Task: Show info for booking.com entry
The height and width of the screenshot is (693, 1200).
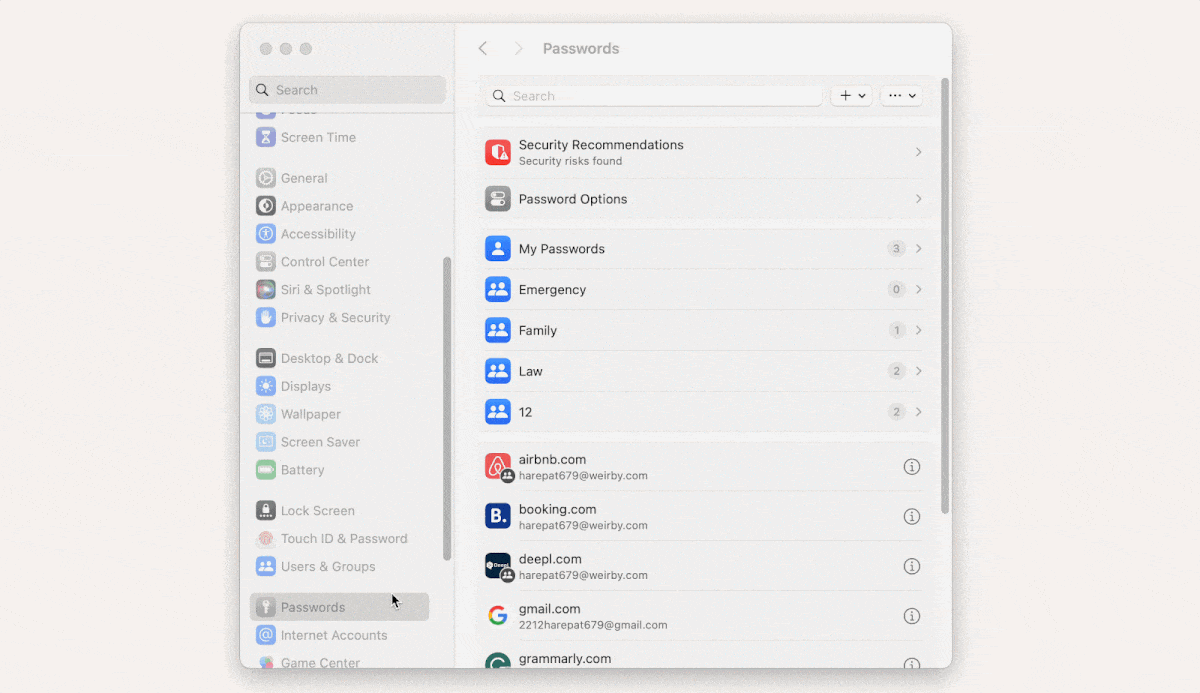Action: 912,517
